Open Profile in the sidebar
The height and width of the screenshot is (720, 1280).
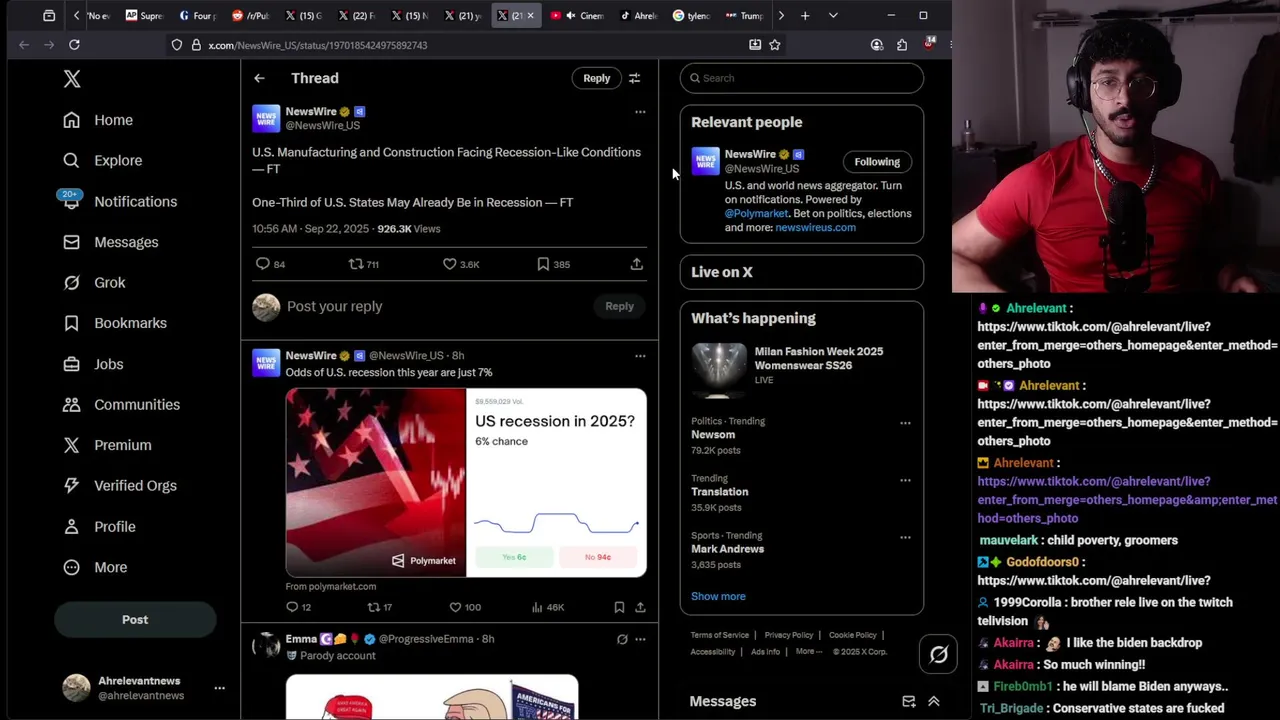99,527
